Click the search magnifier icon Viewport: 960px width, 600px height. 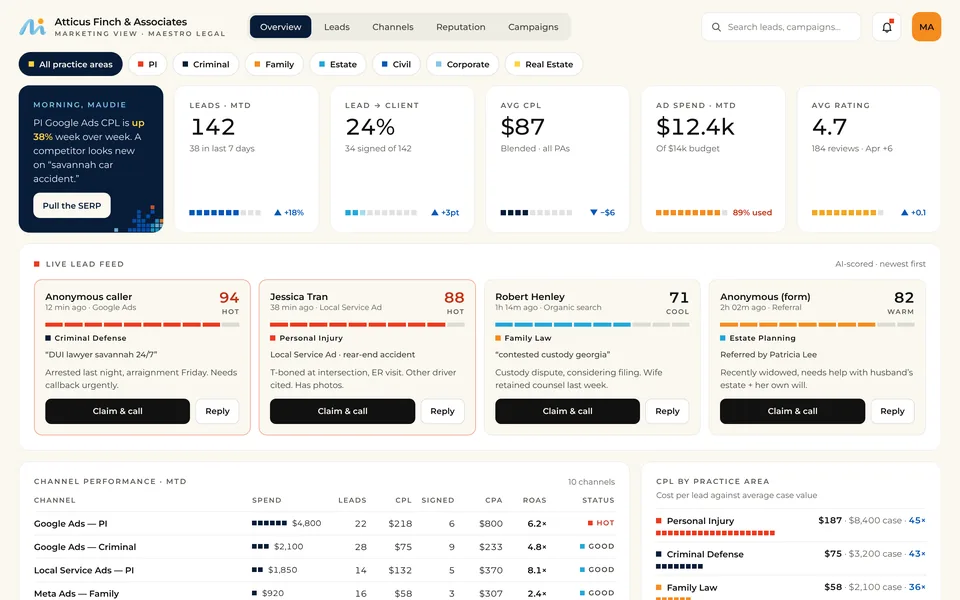coord(716,27)
